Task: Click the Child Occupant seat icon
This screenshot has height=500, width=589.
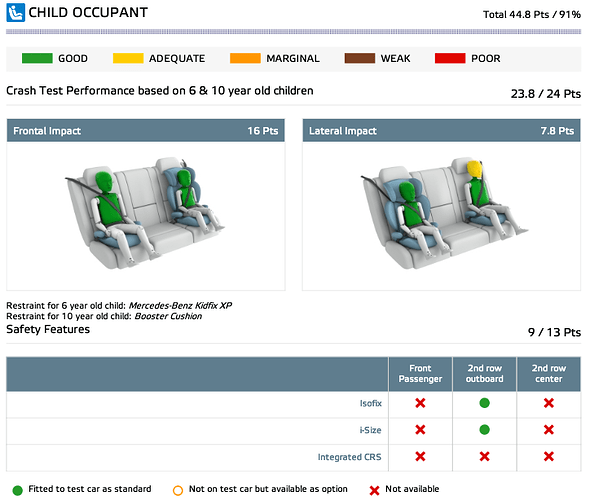Action: (15, 12)
